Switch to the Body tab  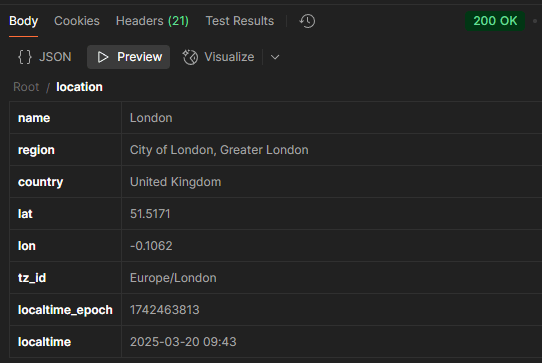click(x=24, y=21)
